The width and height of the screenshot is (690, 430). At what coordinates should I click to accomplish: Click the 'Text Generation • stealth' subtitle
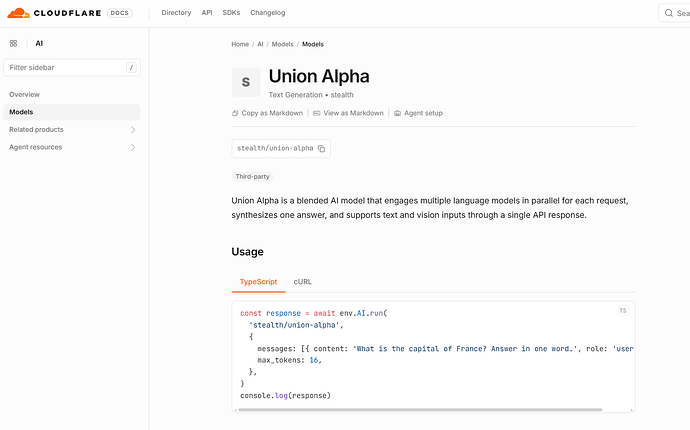click(x=311, y=95)
